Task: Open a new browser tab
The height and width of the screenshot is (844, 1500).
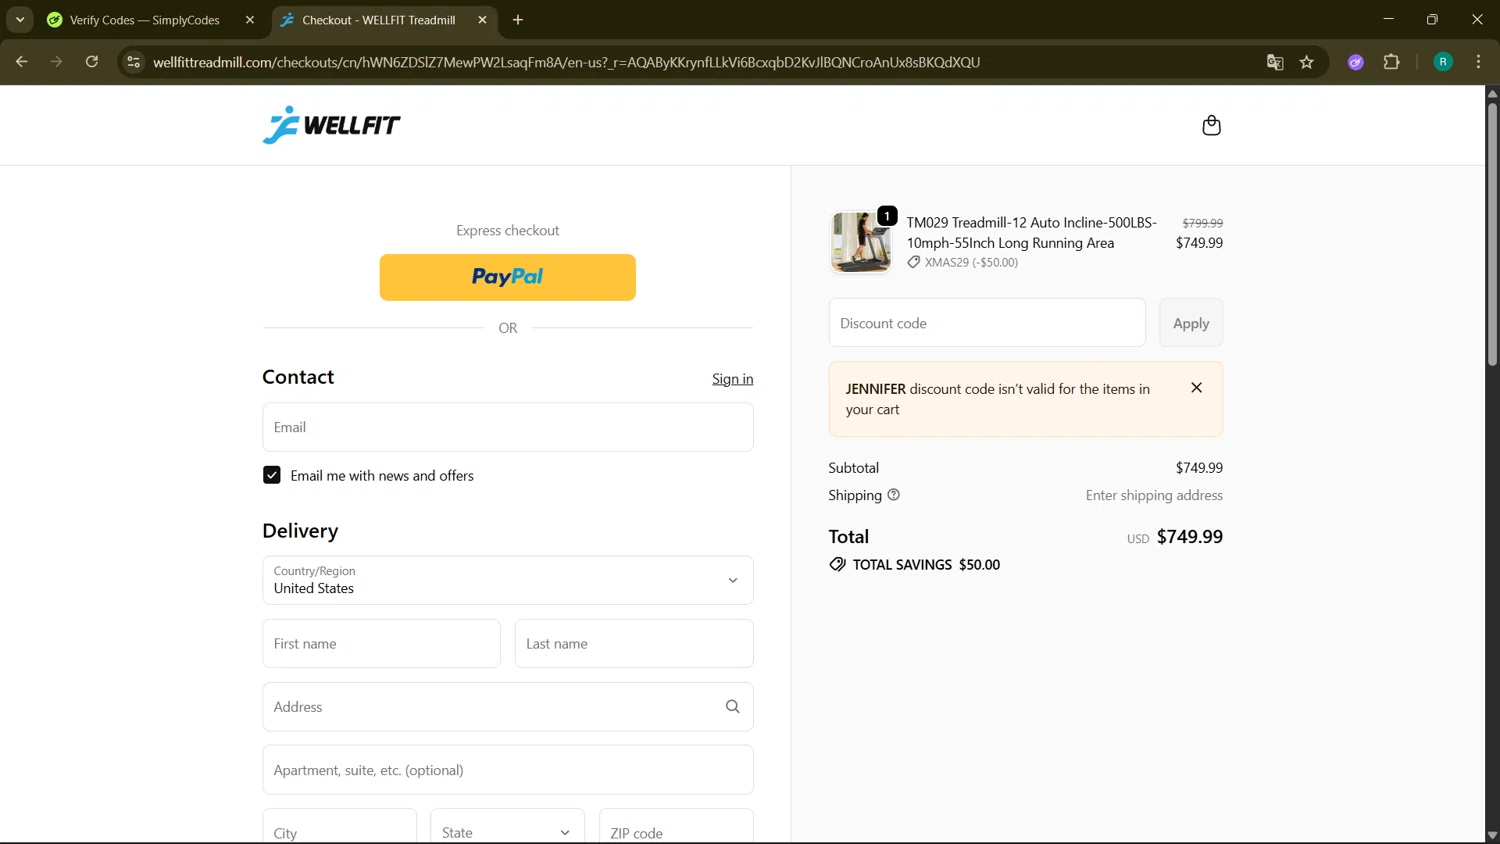Action: coord(518,20)
